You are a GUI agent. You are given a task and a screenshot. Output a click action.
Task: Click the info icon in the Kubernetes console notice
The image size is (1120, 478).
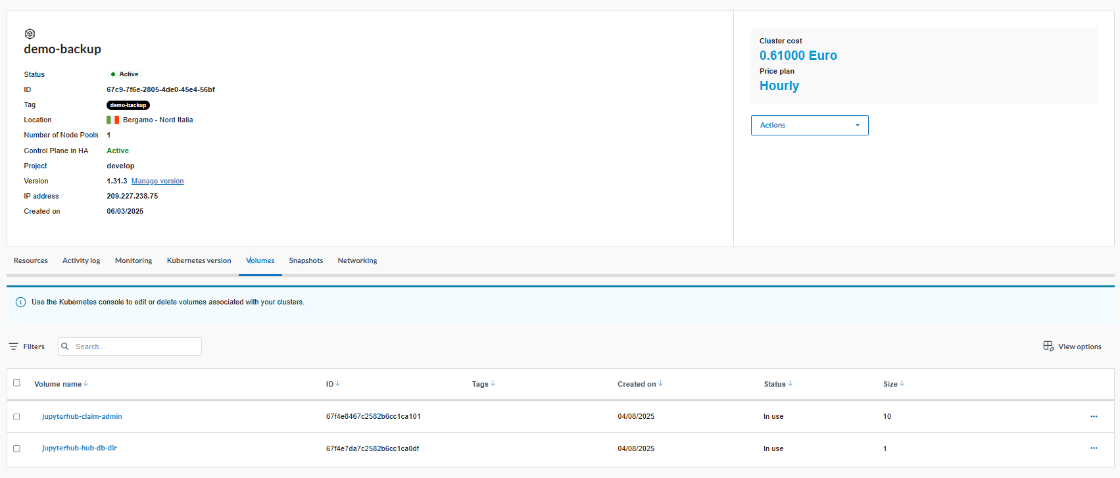(x=20, y=302)
